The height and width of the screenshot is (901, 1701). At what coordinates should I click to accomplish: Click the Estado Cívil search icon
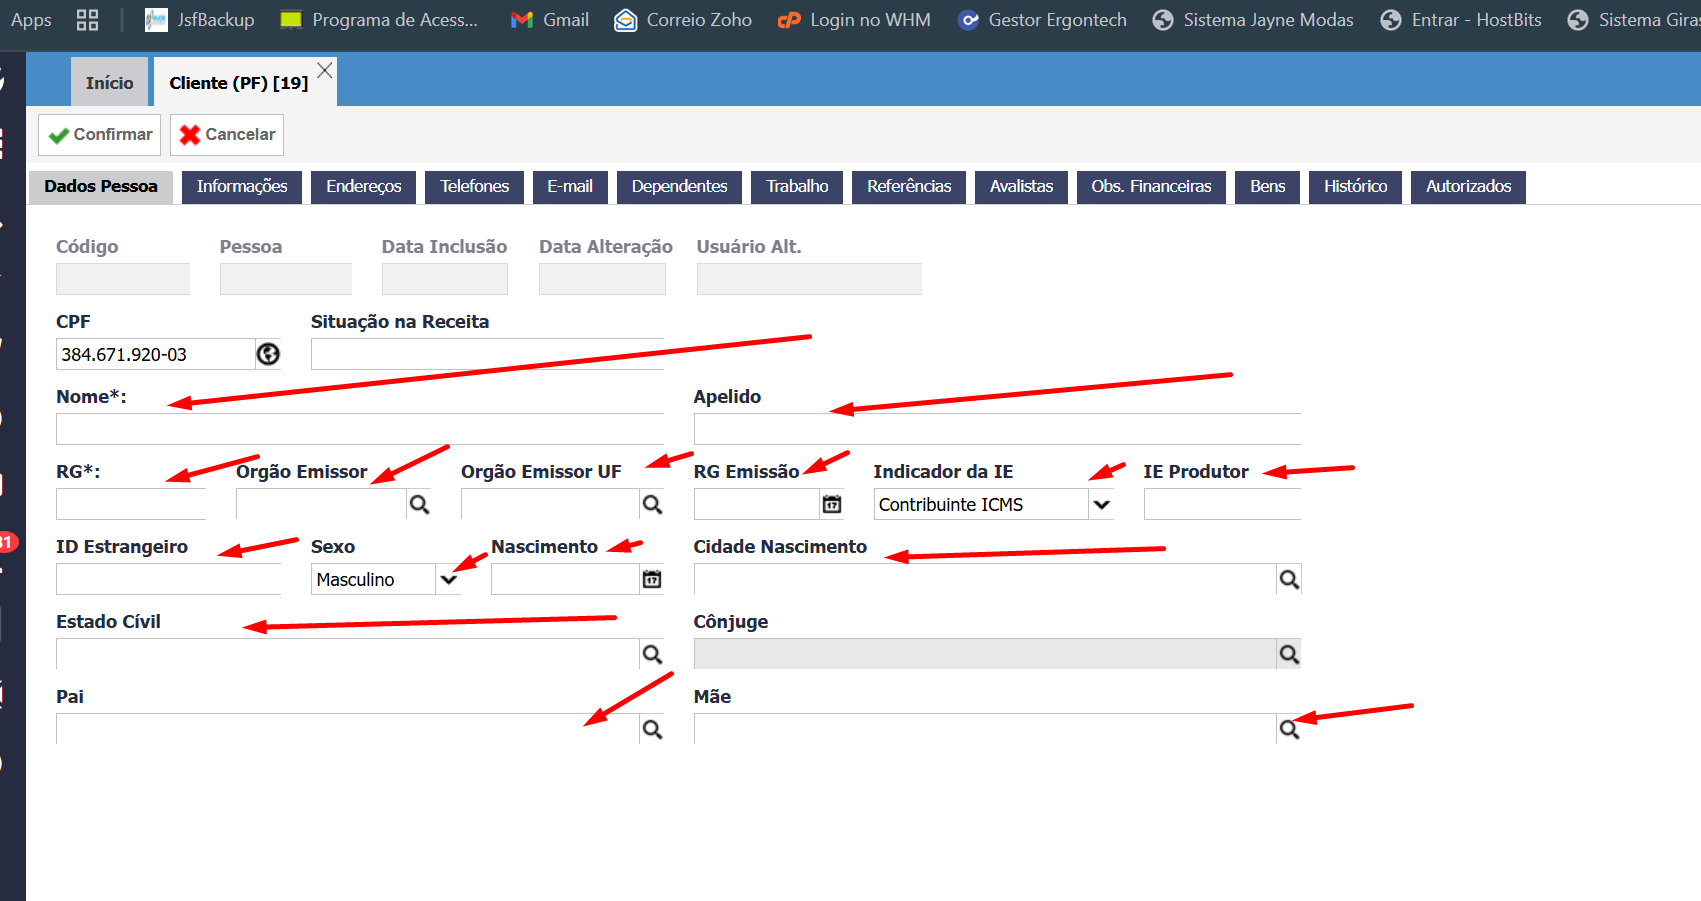point(652,654)
